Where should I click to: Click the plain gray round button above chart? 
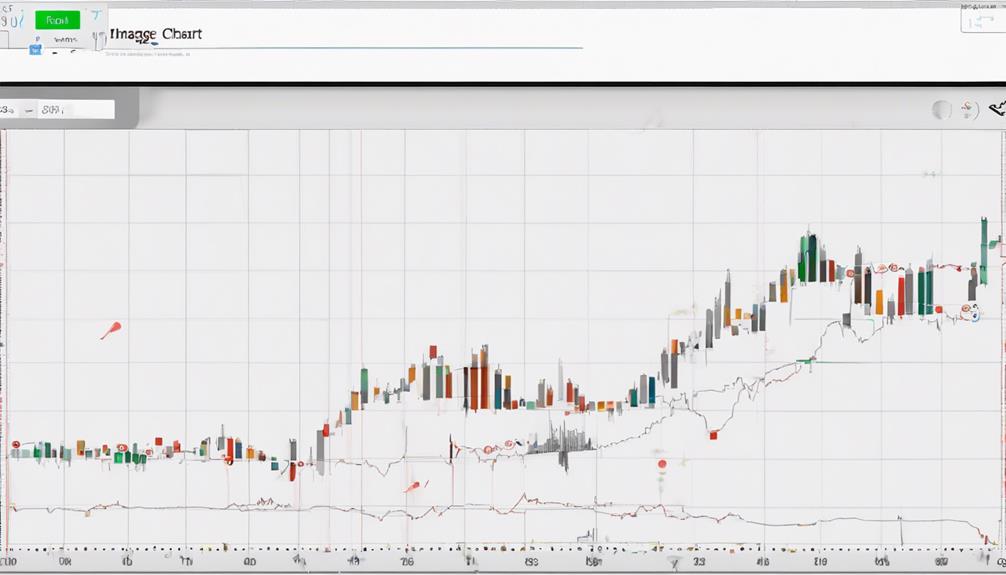(941, 110)
